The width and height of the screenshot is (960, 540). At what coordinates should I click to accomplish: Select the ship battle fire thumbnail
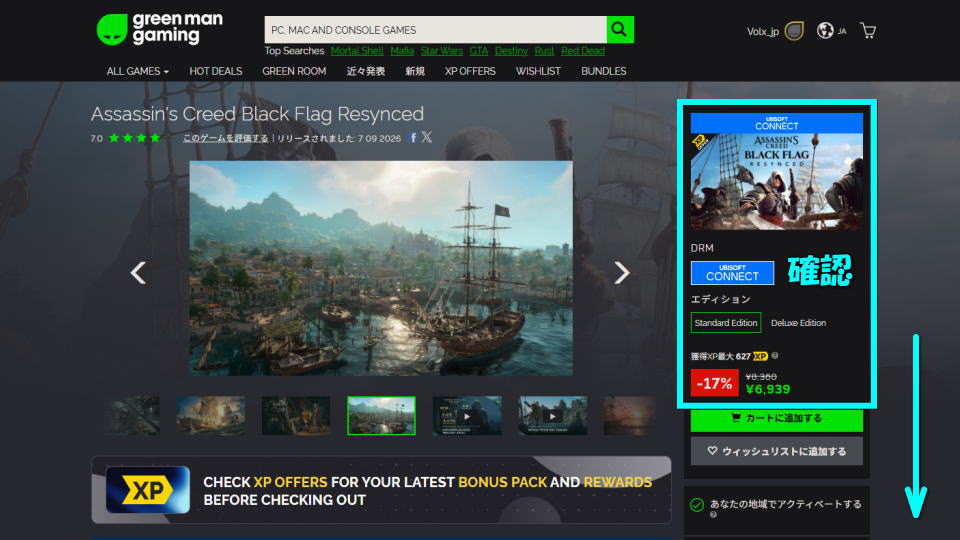211,416
